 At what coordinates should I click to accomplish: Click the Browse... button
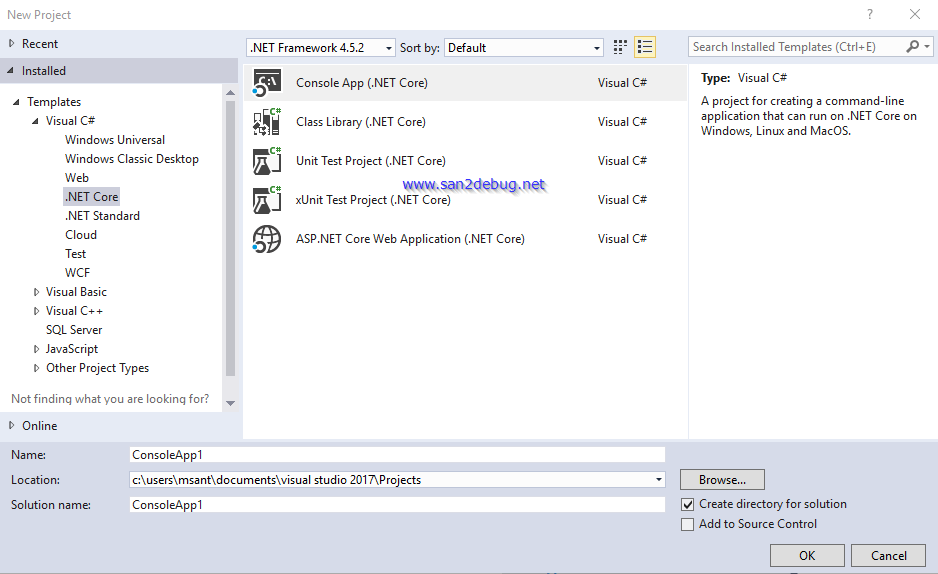(722, 480)
